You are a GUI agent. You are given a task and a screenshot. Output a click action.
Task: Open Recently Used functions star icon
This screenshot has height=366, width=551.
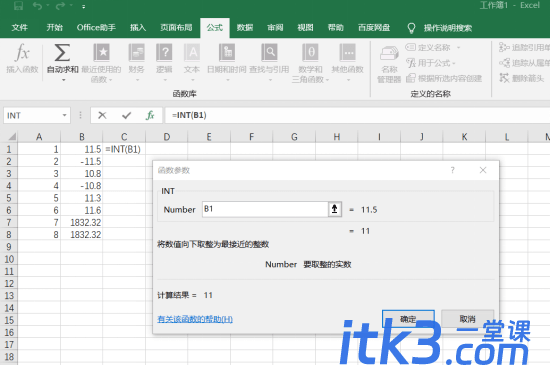101,53
